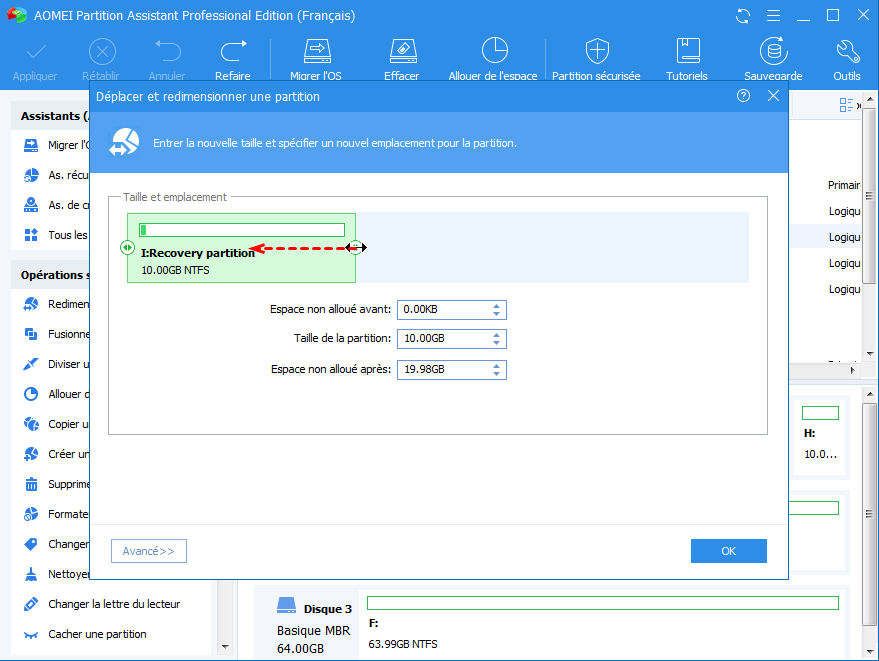Click the Taille de la partition field
Viewport: 879px width, 661px height.
(x=452, y=339)
